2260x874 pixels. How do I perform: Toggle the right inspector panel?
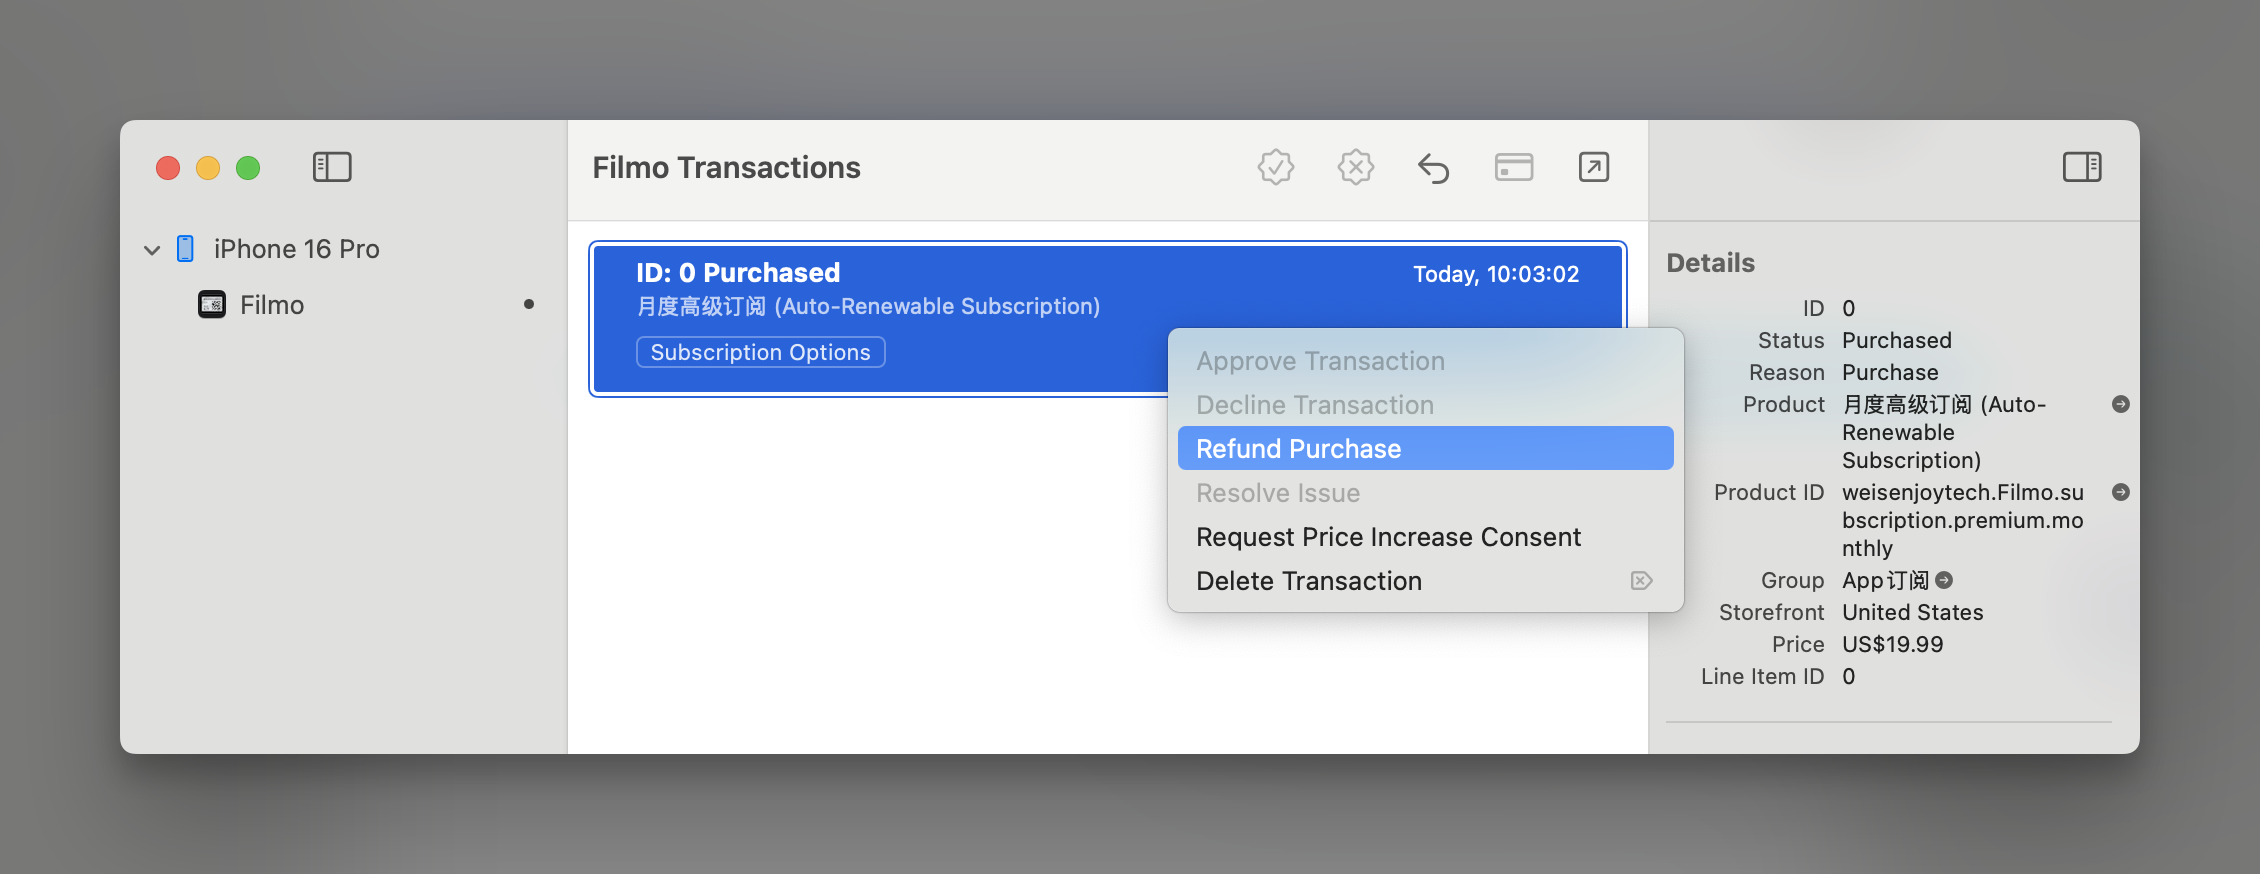(2082, 167)
